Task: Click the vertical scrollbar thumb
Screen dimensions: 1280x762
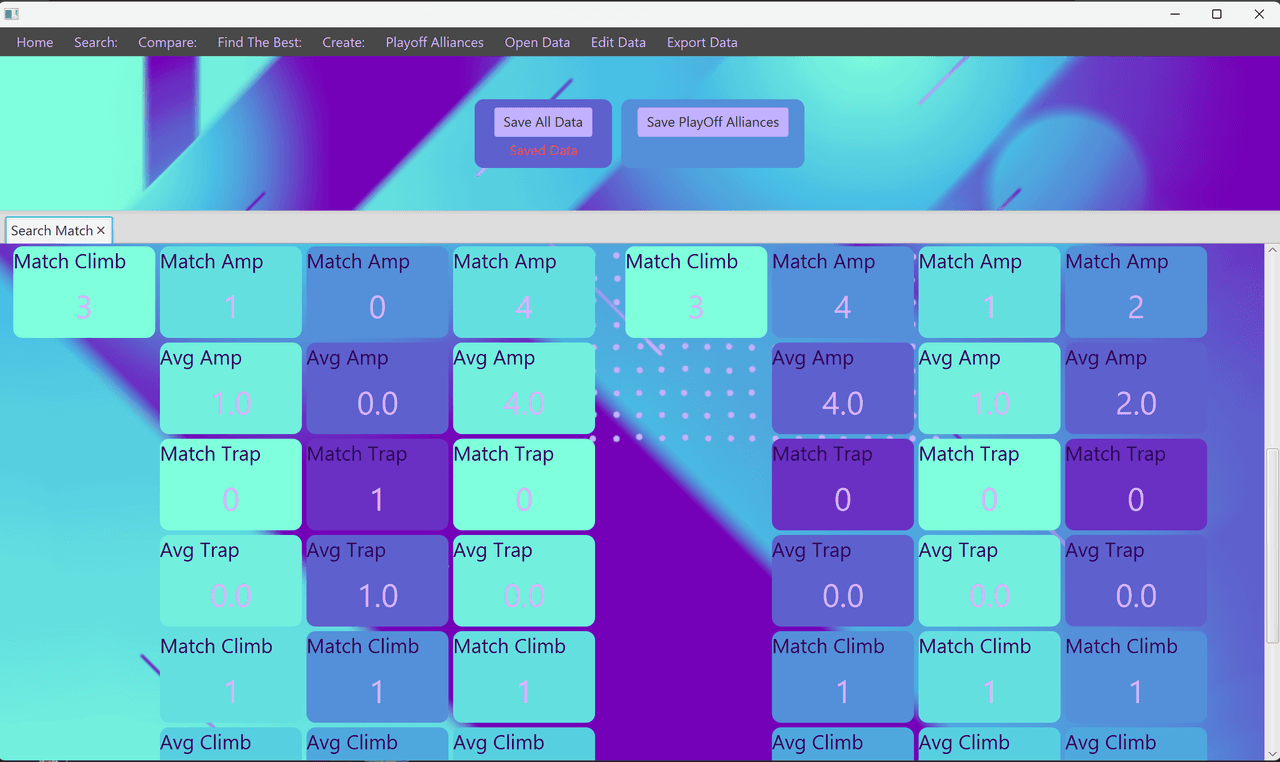Action: point(1272,547)
